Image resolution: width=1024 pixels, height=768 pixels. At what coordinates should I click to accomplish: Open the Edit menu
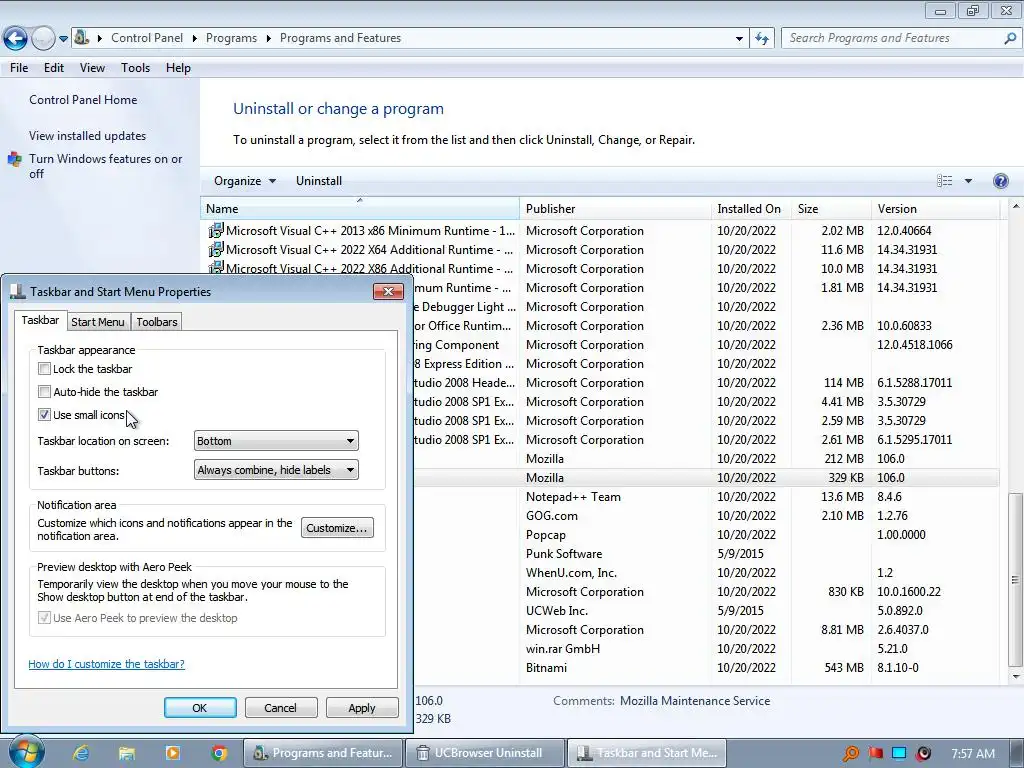(x=54, y=68)
